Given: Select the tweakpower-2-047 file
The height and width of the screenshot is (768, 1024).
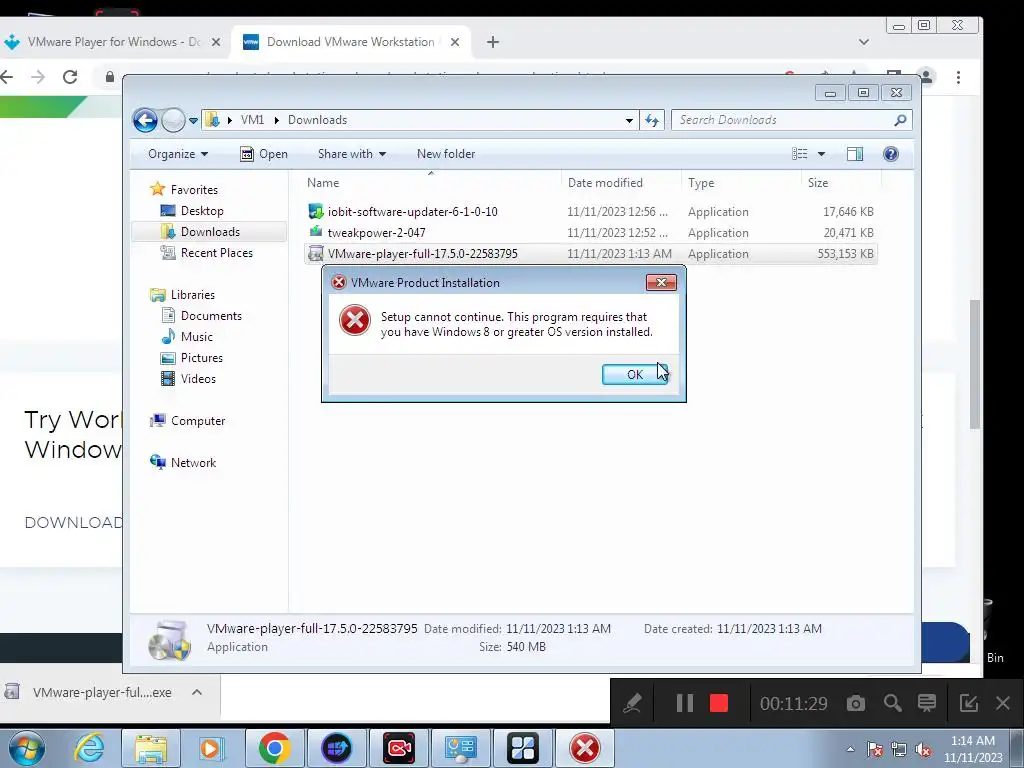Looking at the screenshot, I should coord(590,232).
